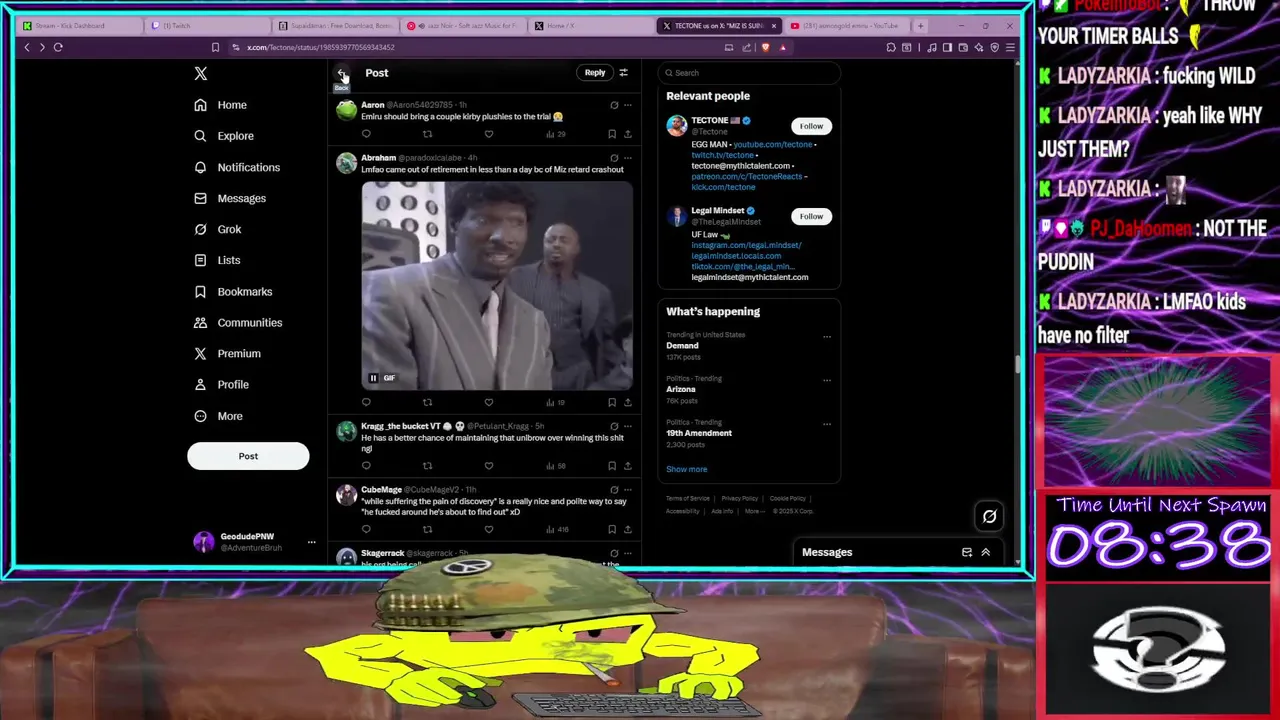
Task: View analytics on Abraham's post
Action: (555, 402)
